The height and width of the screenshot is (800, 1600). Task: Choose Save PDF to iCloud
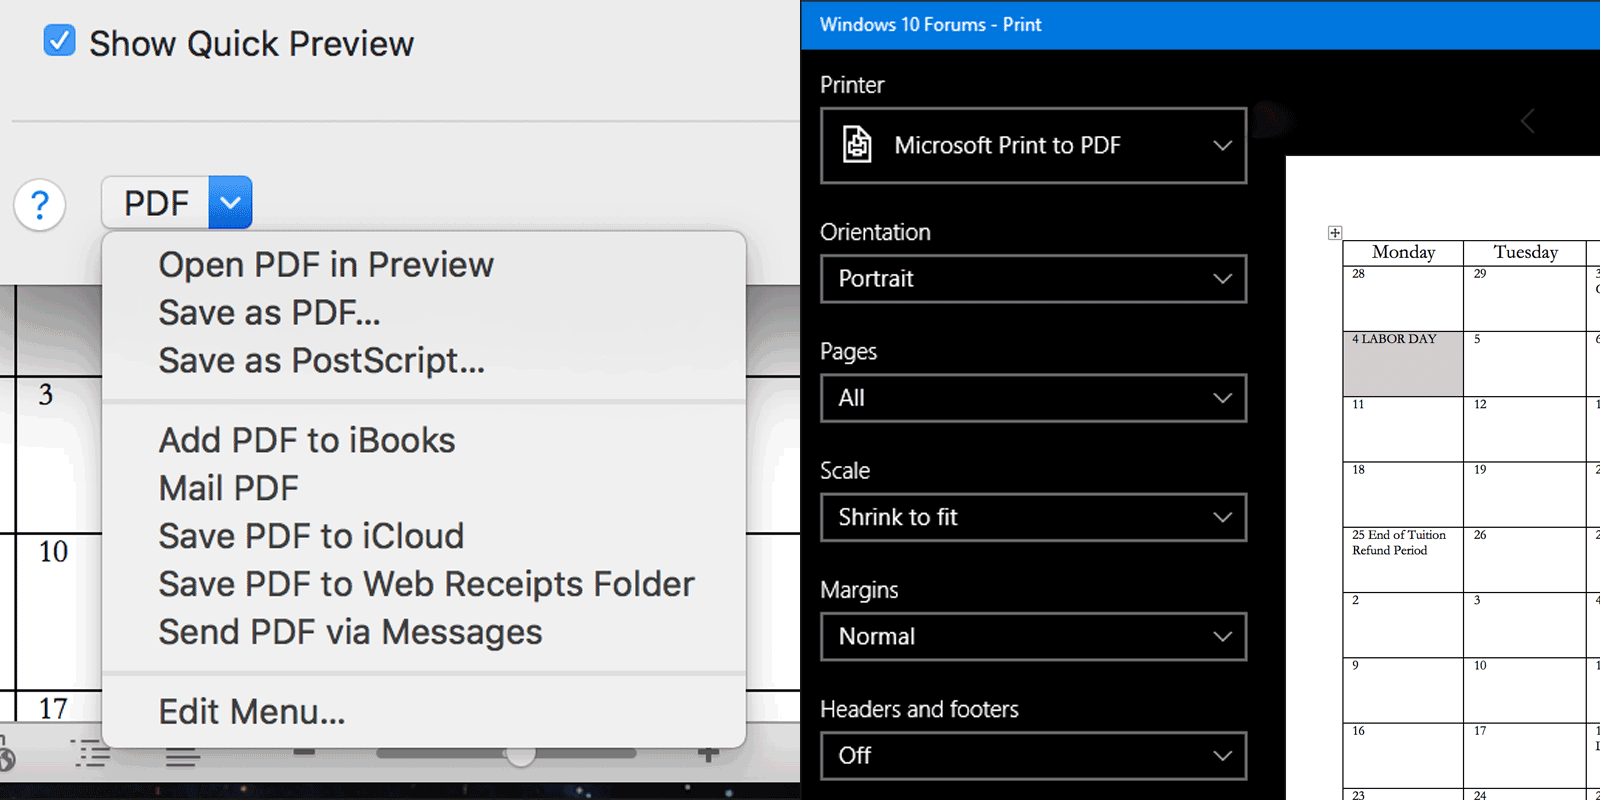[x=311, y=537]
